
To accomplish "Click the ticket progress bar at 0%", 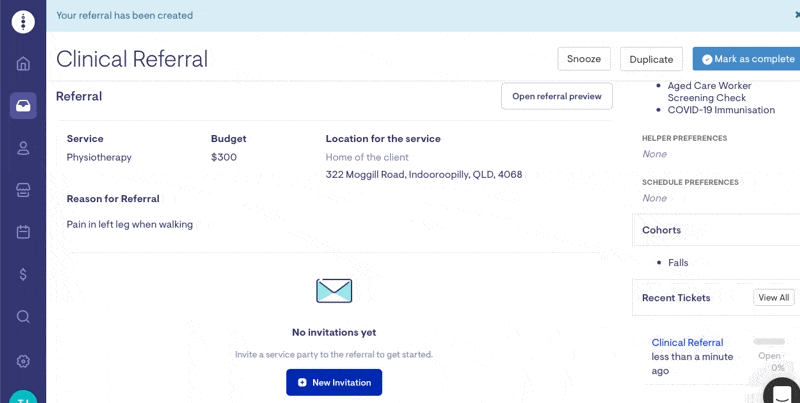I will [769, 342].
